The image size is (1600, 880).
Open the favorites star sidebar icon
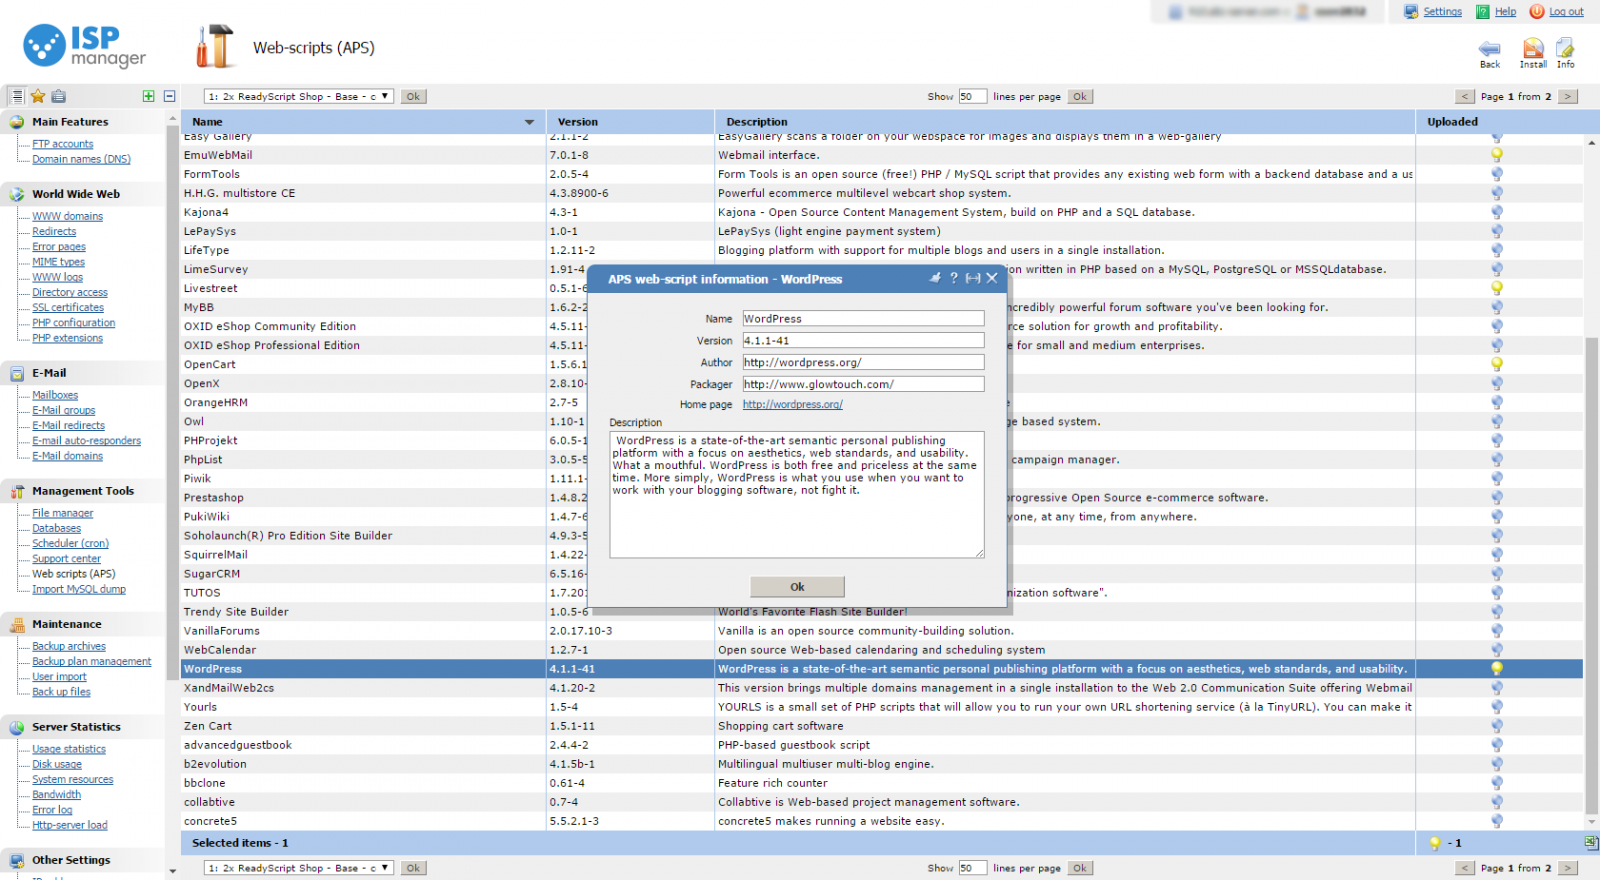pos(38,96)
